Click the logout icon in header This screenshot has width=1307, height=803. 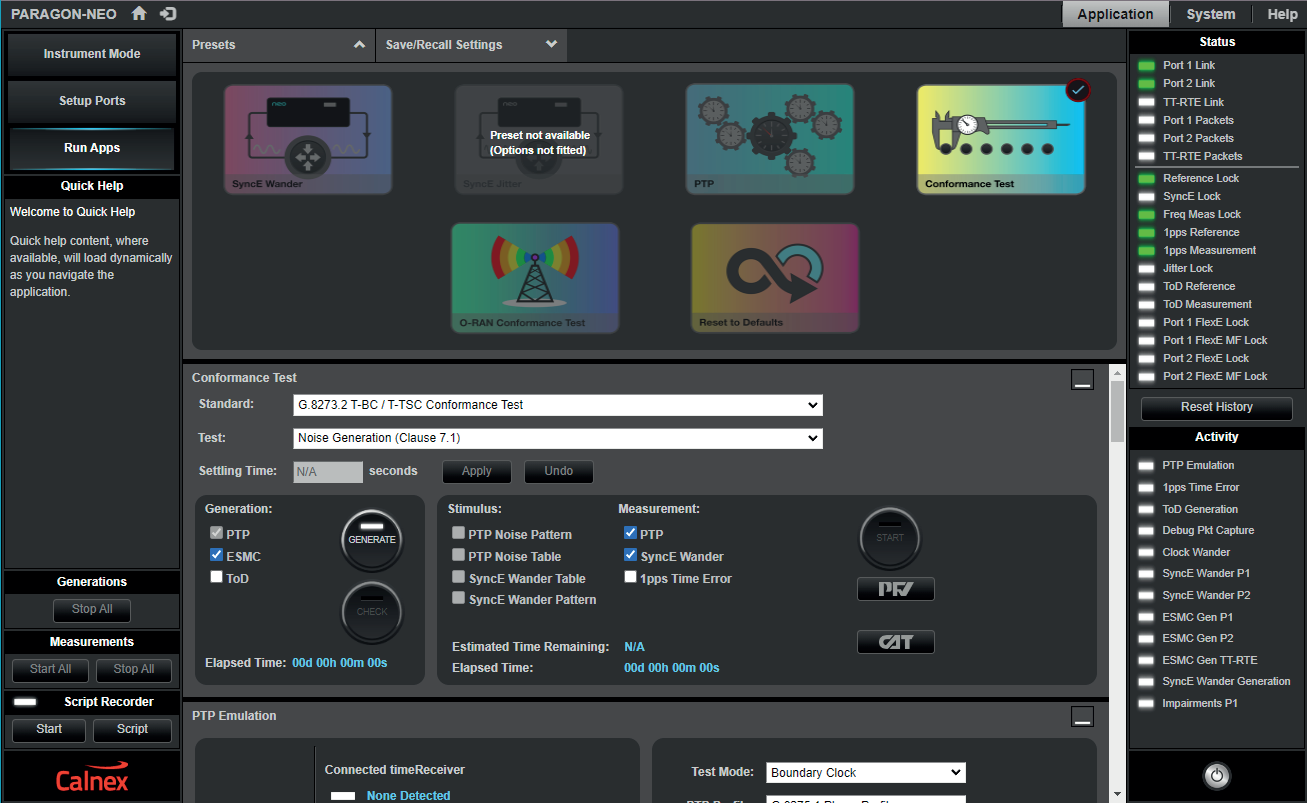[168, 14]
